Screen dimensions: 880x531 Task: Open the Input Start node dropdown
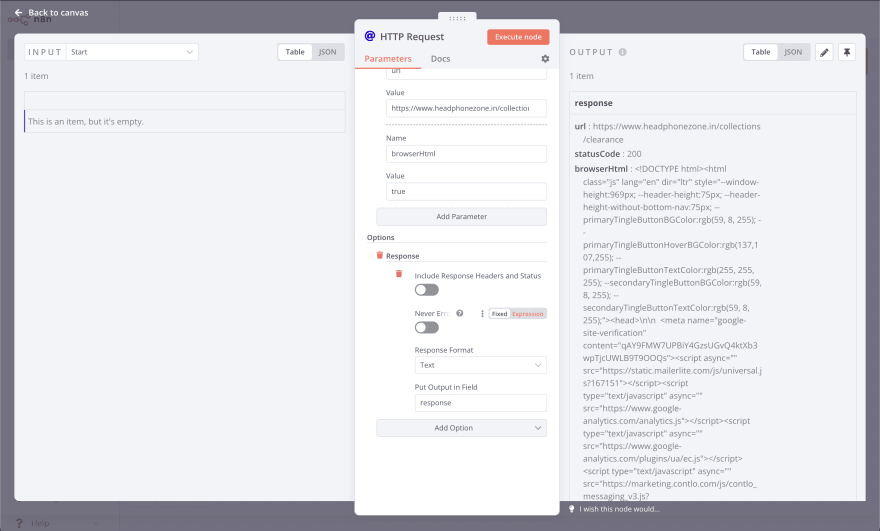tap(132, 52)
